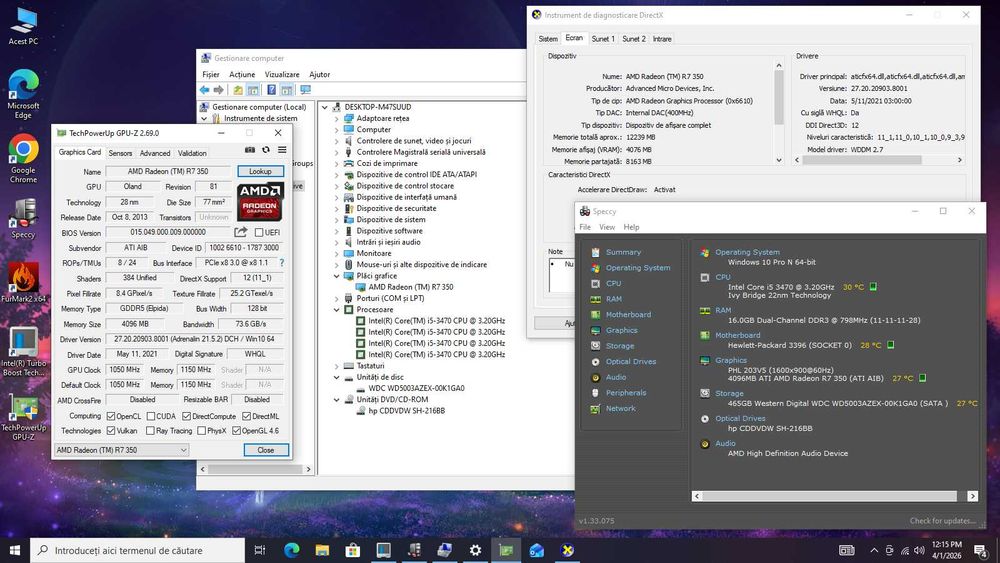Screen dimensions: 1000x563
Task: Open Speccy Storage section
Action: (x=620, y=346)
